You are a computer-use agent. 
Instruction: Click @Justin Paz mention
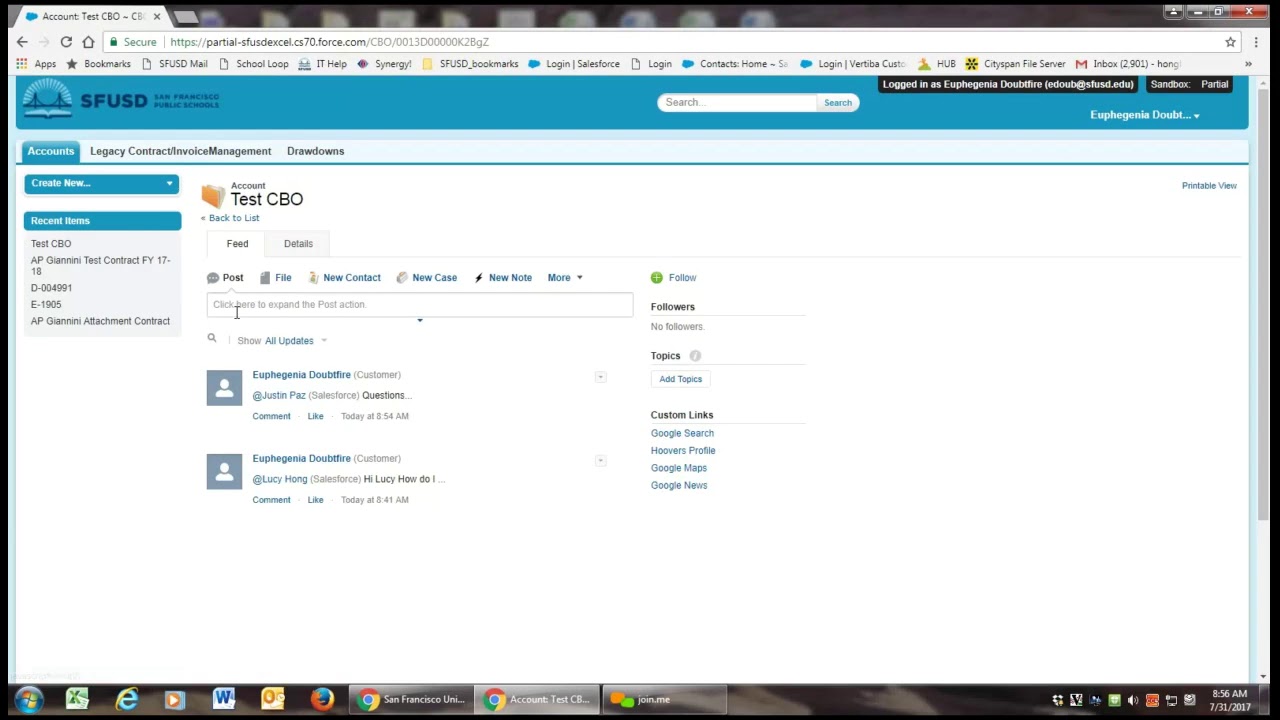click(279, 396)
